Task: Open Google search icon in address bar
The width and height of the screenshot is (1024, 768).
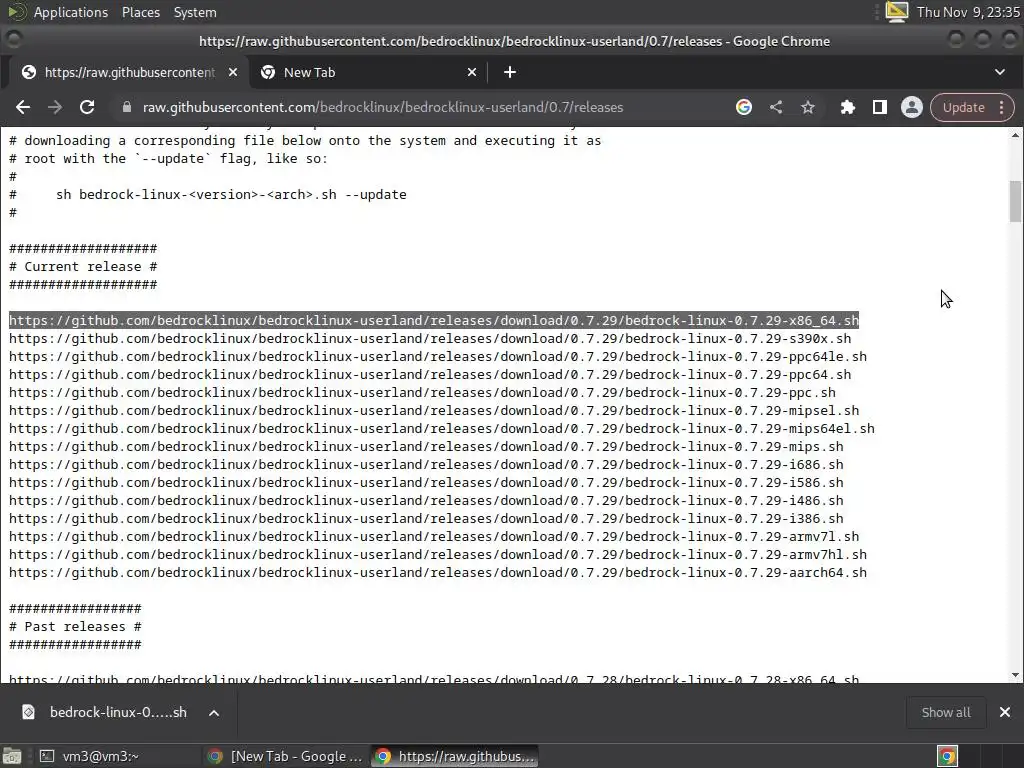Action: [x=744, y=108]
